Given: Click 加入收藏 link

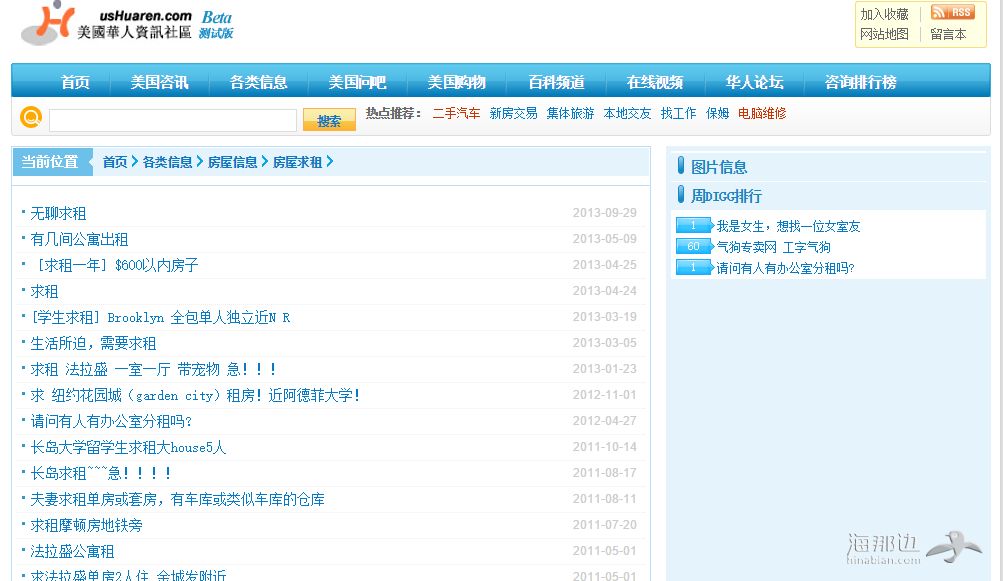Looking at the screenshot, I should (x=884, y=14).
